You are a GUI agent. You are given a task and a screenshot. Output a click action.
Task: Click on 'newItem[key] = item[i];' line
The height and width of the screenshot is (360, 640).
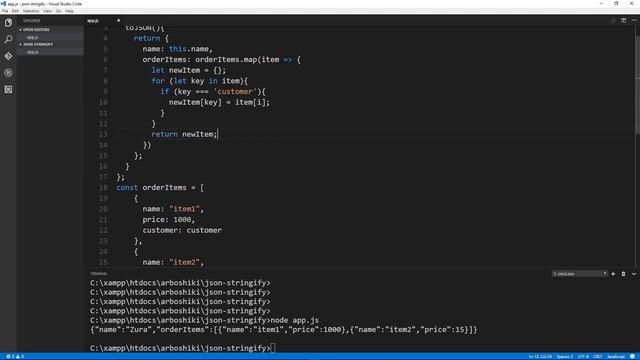click(x=219, y=102)
